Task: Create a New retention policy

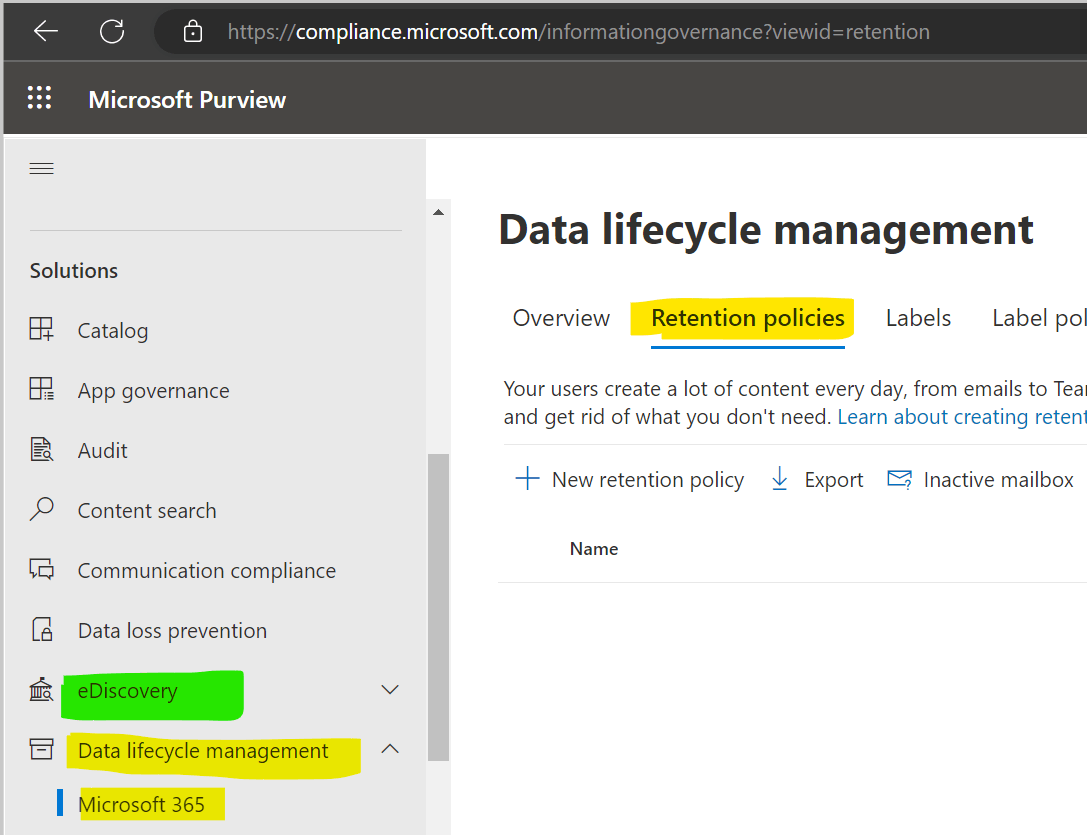Action: [x=629, y=479]
